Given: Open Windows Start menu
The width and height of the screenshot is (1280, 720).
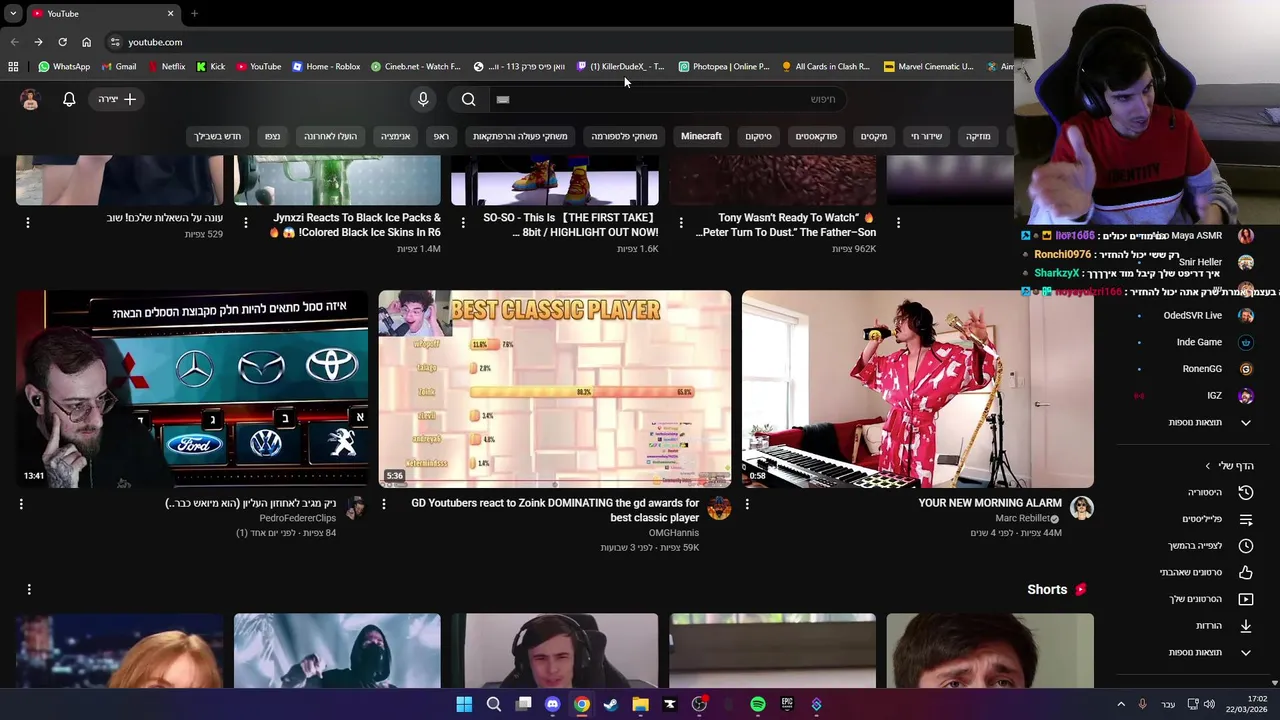Looking at the screenshot, I should 464,704.
